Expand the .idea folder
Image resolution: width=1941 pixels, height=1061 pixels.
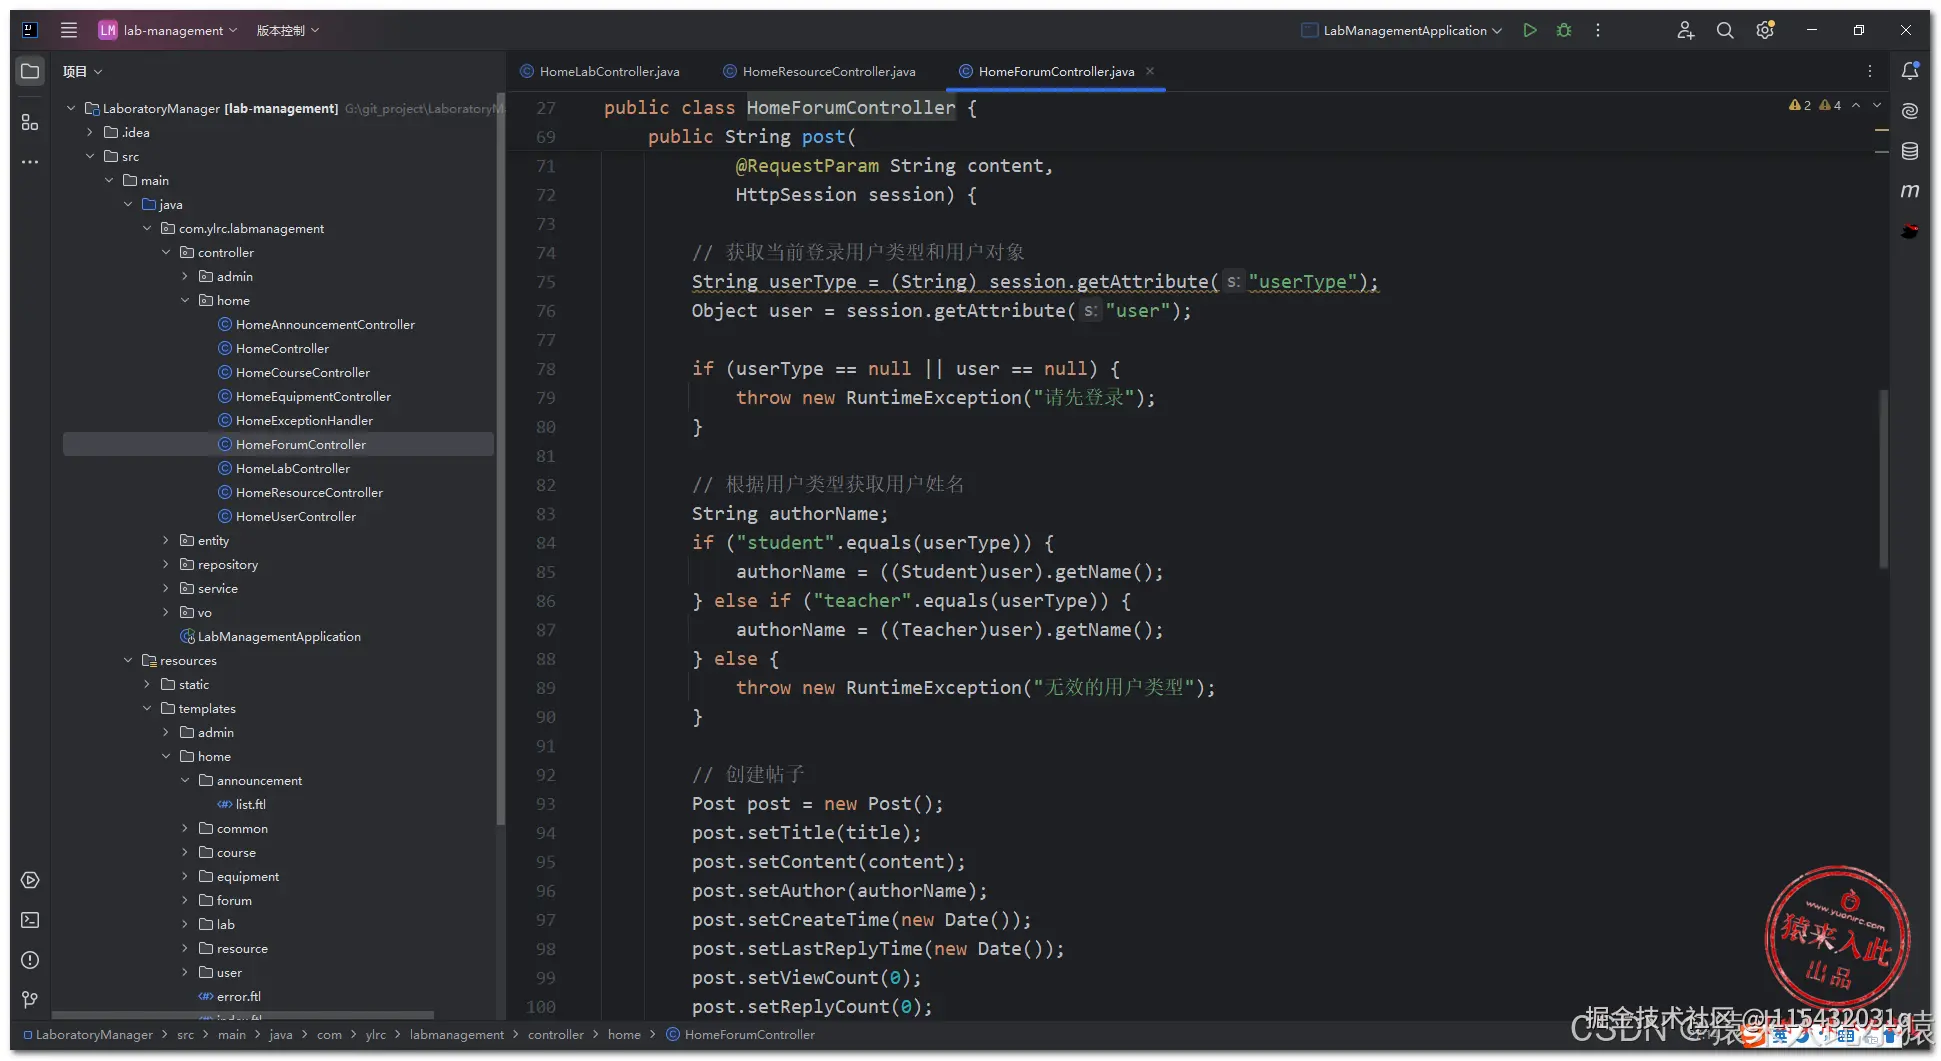pos(90,132)
